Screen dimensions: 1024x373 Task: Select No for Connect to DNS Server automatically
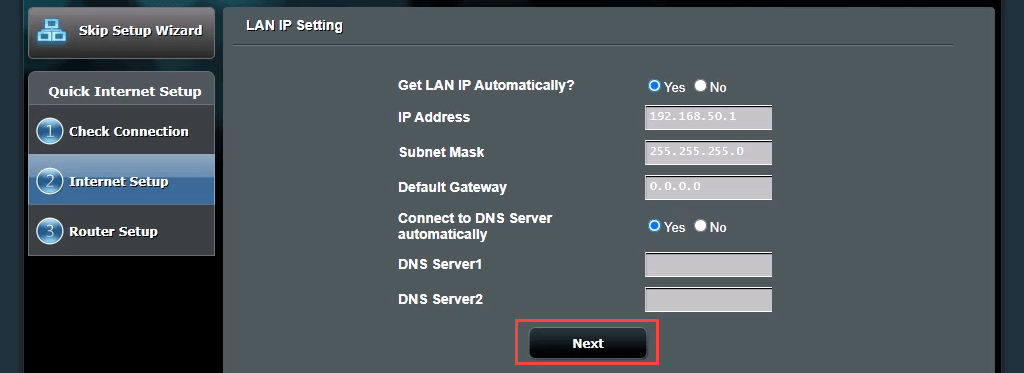click(700, 226)
